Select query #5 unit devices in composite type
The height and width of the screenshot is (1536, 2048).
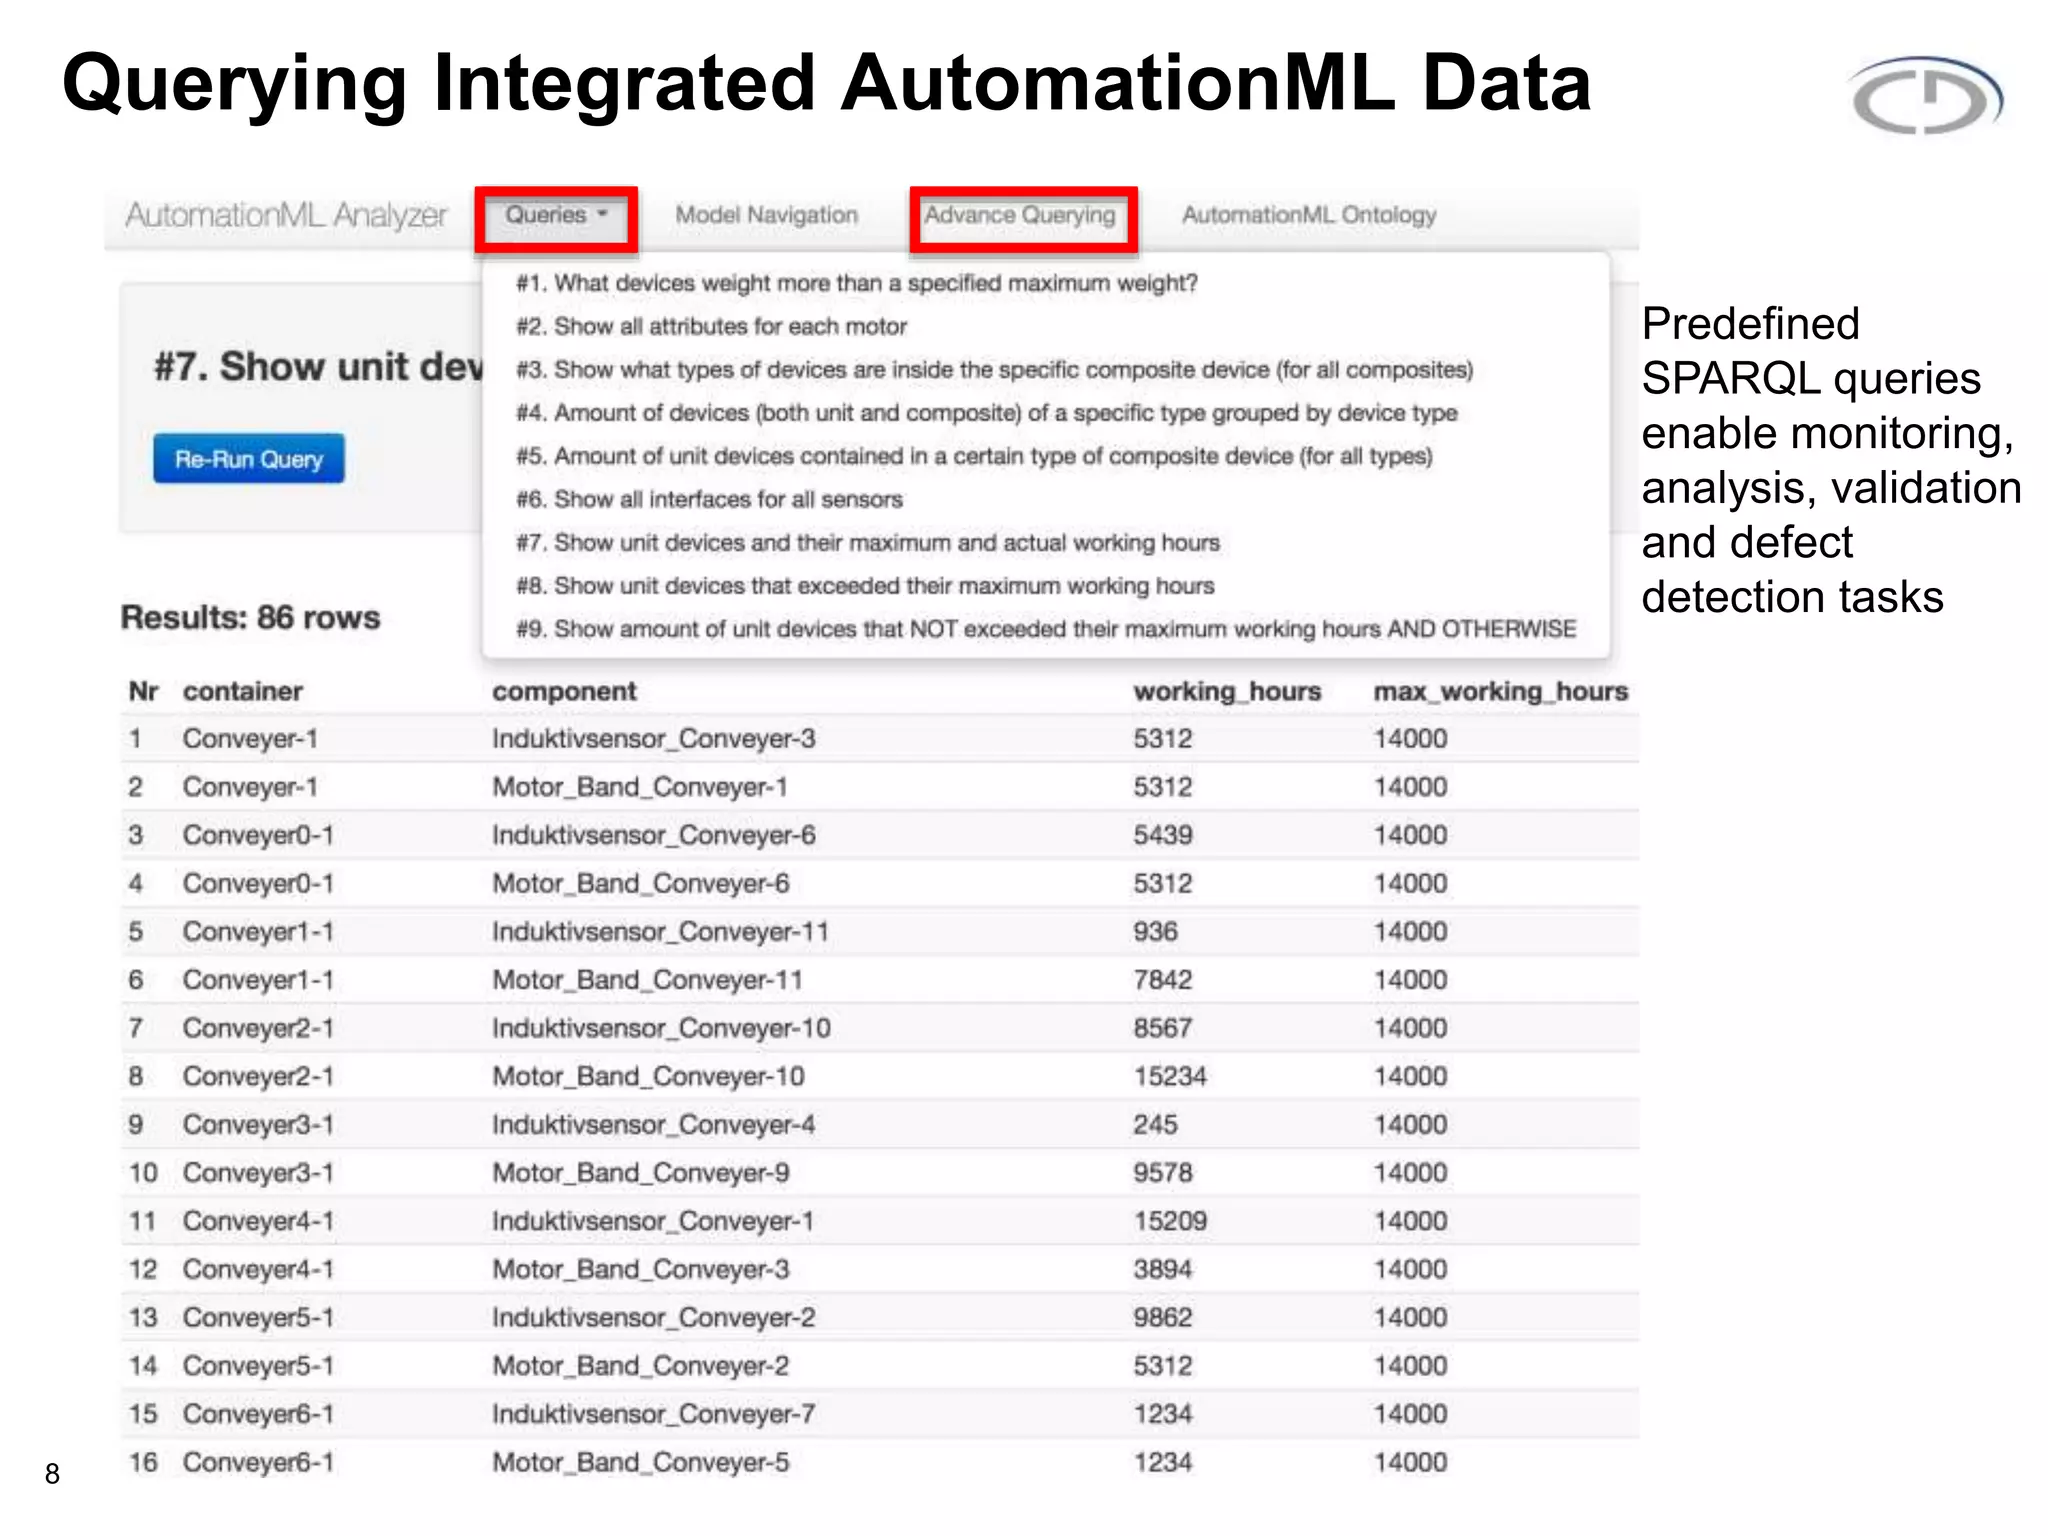975,456
